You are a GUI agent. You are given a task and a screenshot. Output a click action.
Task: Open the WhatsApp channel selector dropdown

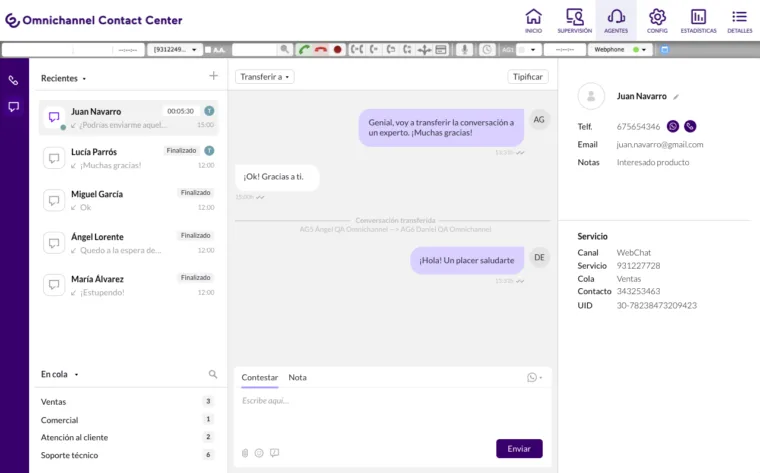[x=535, y=378]
